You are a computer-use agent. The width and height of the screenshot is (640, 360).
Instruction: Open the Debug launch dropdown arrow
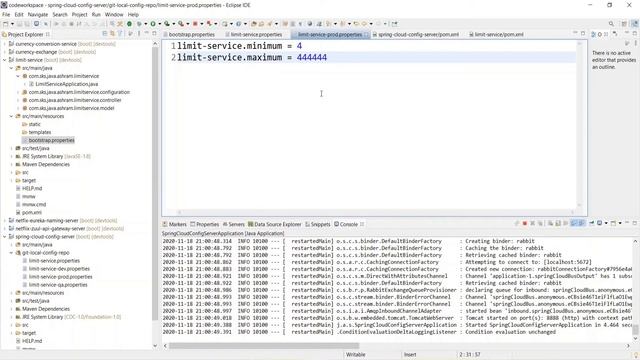coord(145,24)
